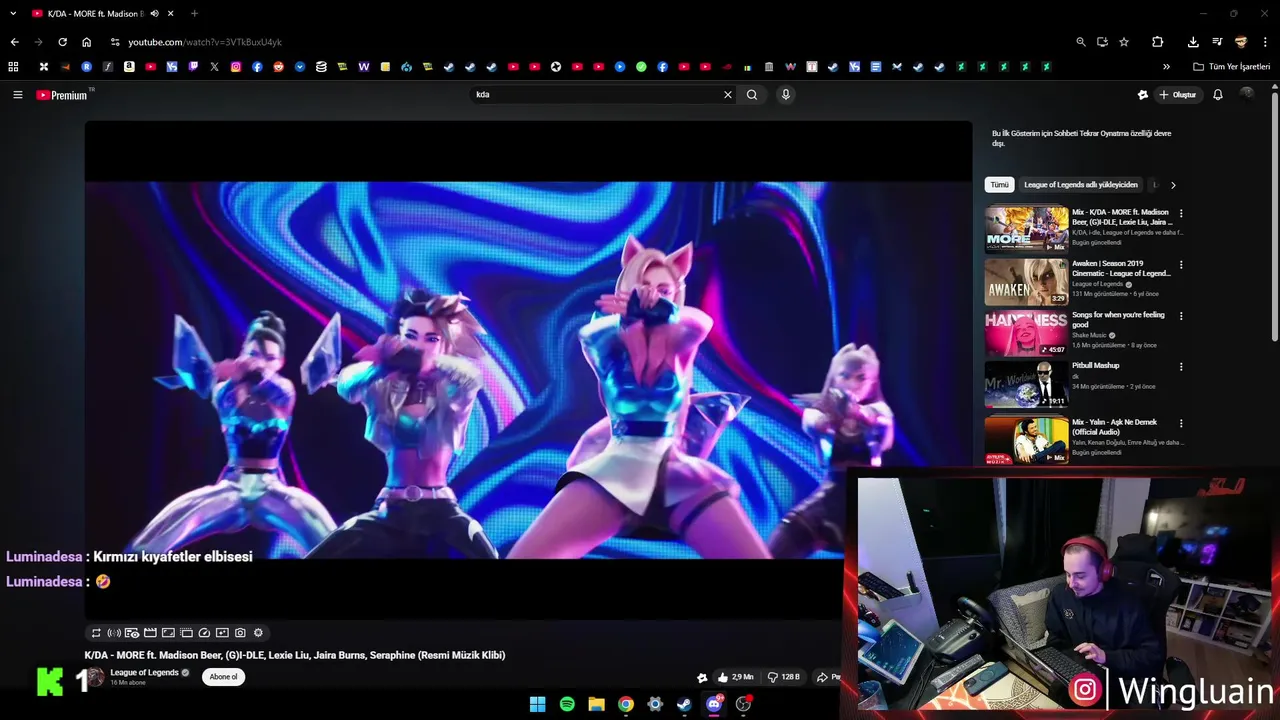Dislike the video (128 B)
Viewport: 1280px width, 720px height.
click(784, 677)
